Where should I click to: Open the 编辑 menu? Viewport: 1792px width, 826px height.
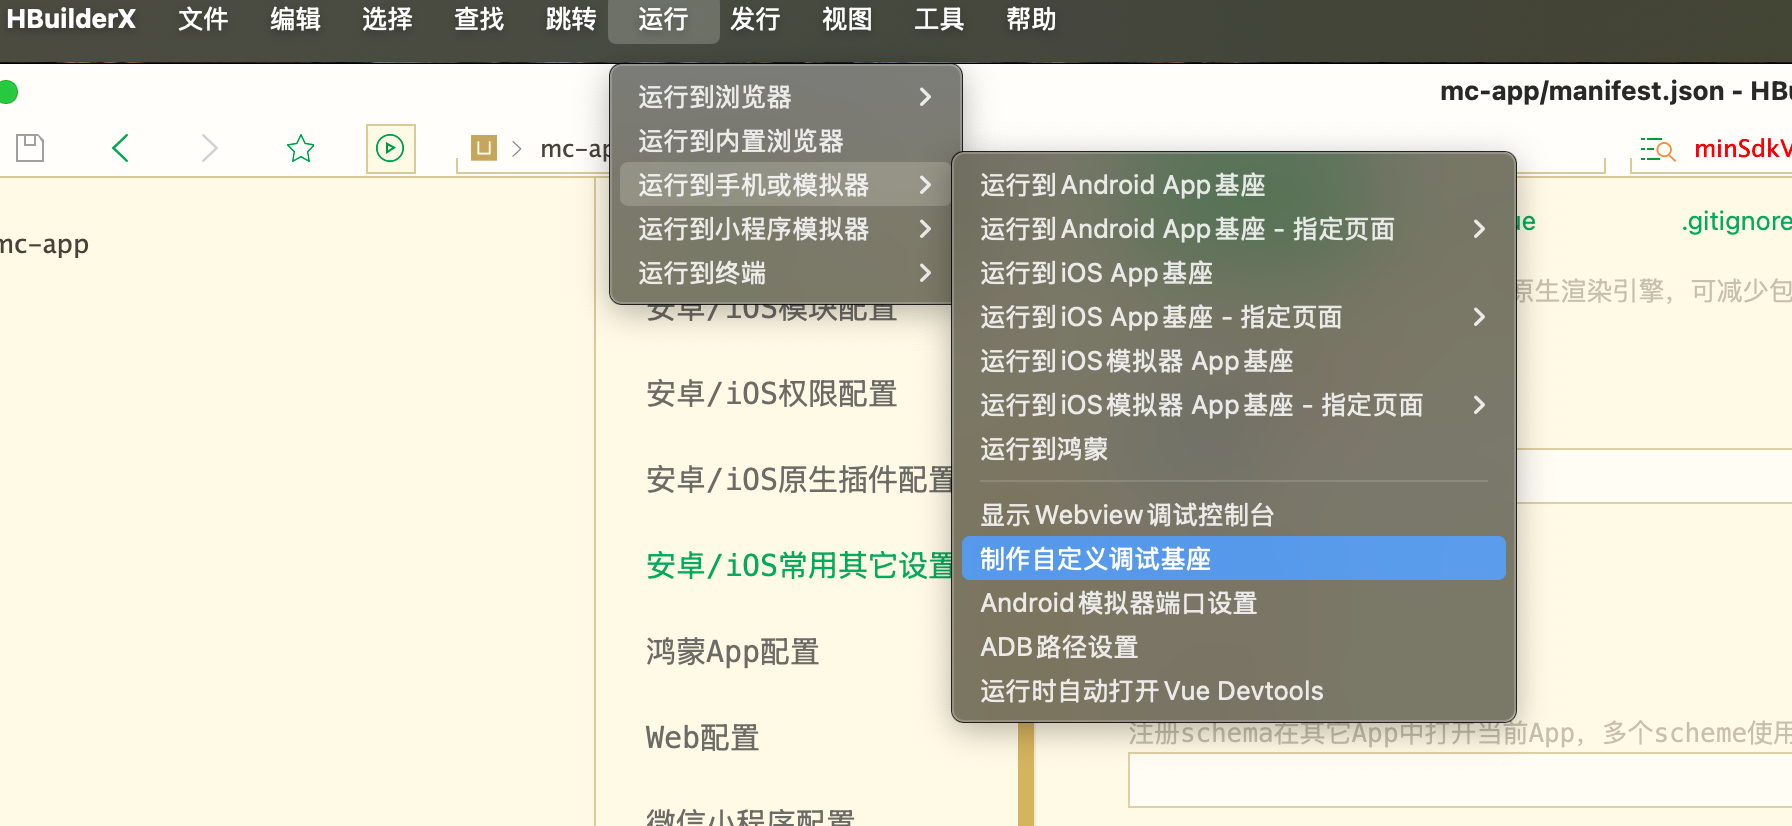tap(295, 19)
